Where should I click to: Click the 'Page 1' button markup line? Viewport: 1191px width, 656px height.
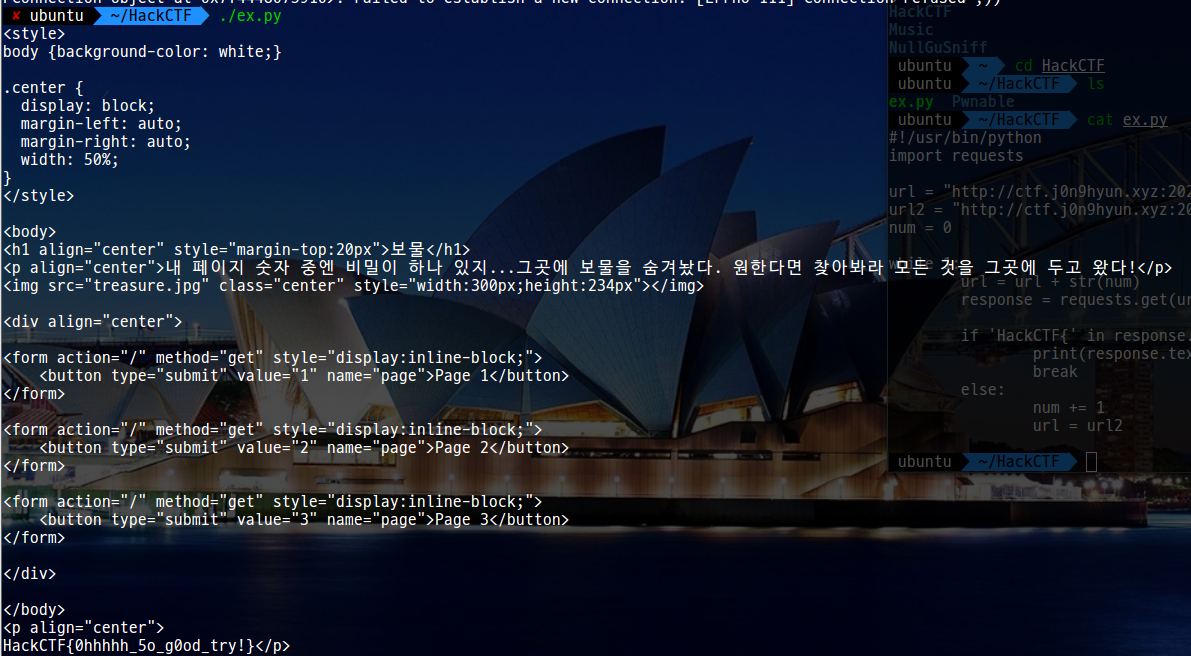click(304, 376)
